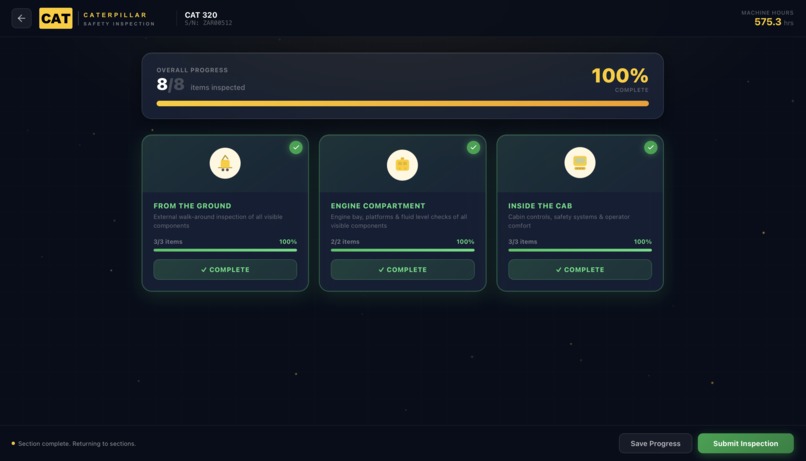Image resolution: width=806 pixels, height=461 pixels.
Task: Click the overall progress bar
Action: click(402, 103)
